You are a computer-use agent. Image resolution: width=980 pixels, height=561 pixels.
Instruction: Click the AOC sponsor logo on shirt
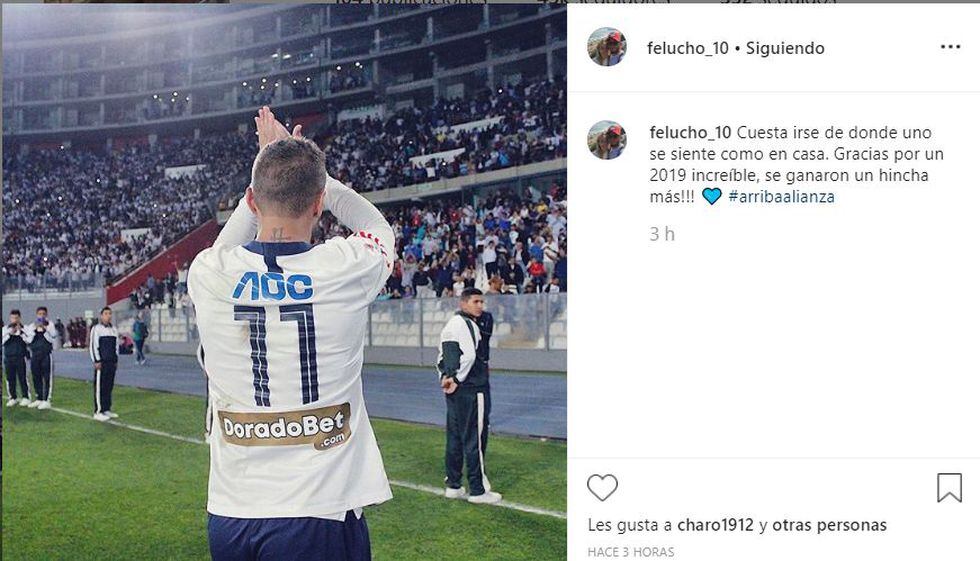click(x=273, y=287)
